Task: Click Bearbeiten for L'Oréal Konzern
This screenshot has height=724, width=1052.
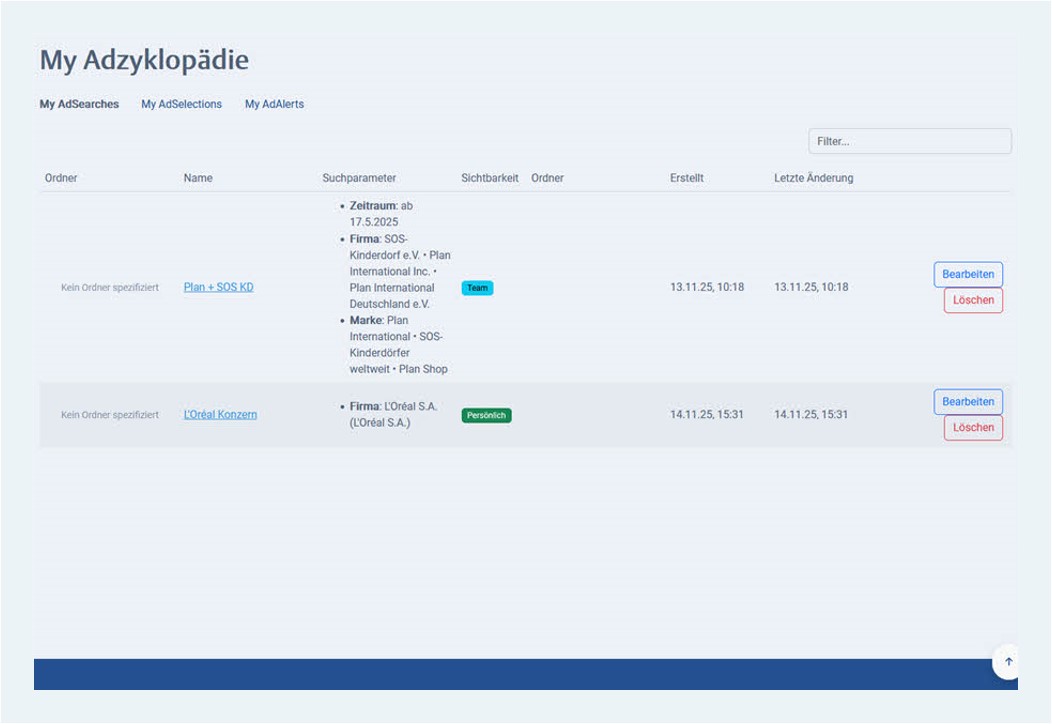Action: pos(968,401)
